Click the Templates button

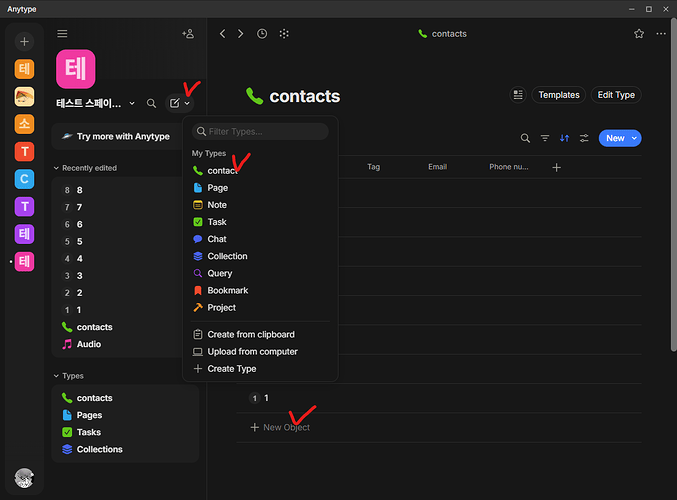pyautogui.click(x=559, y=95)
